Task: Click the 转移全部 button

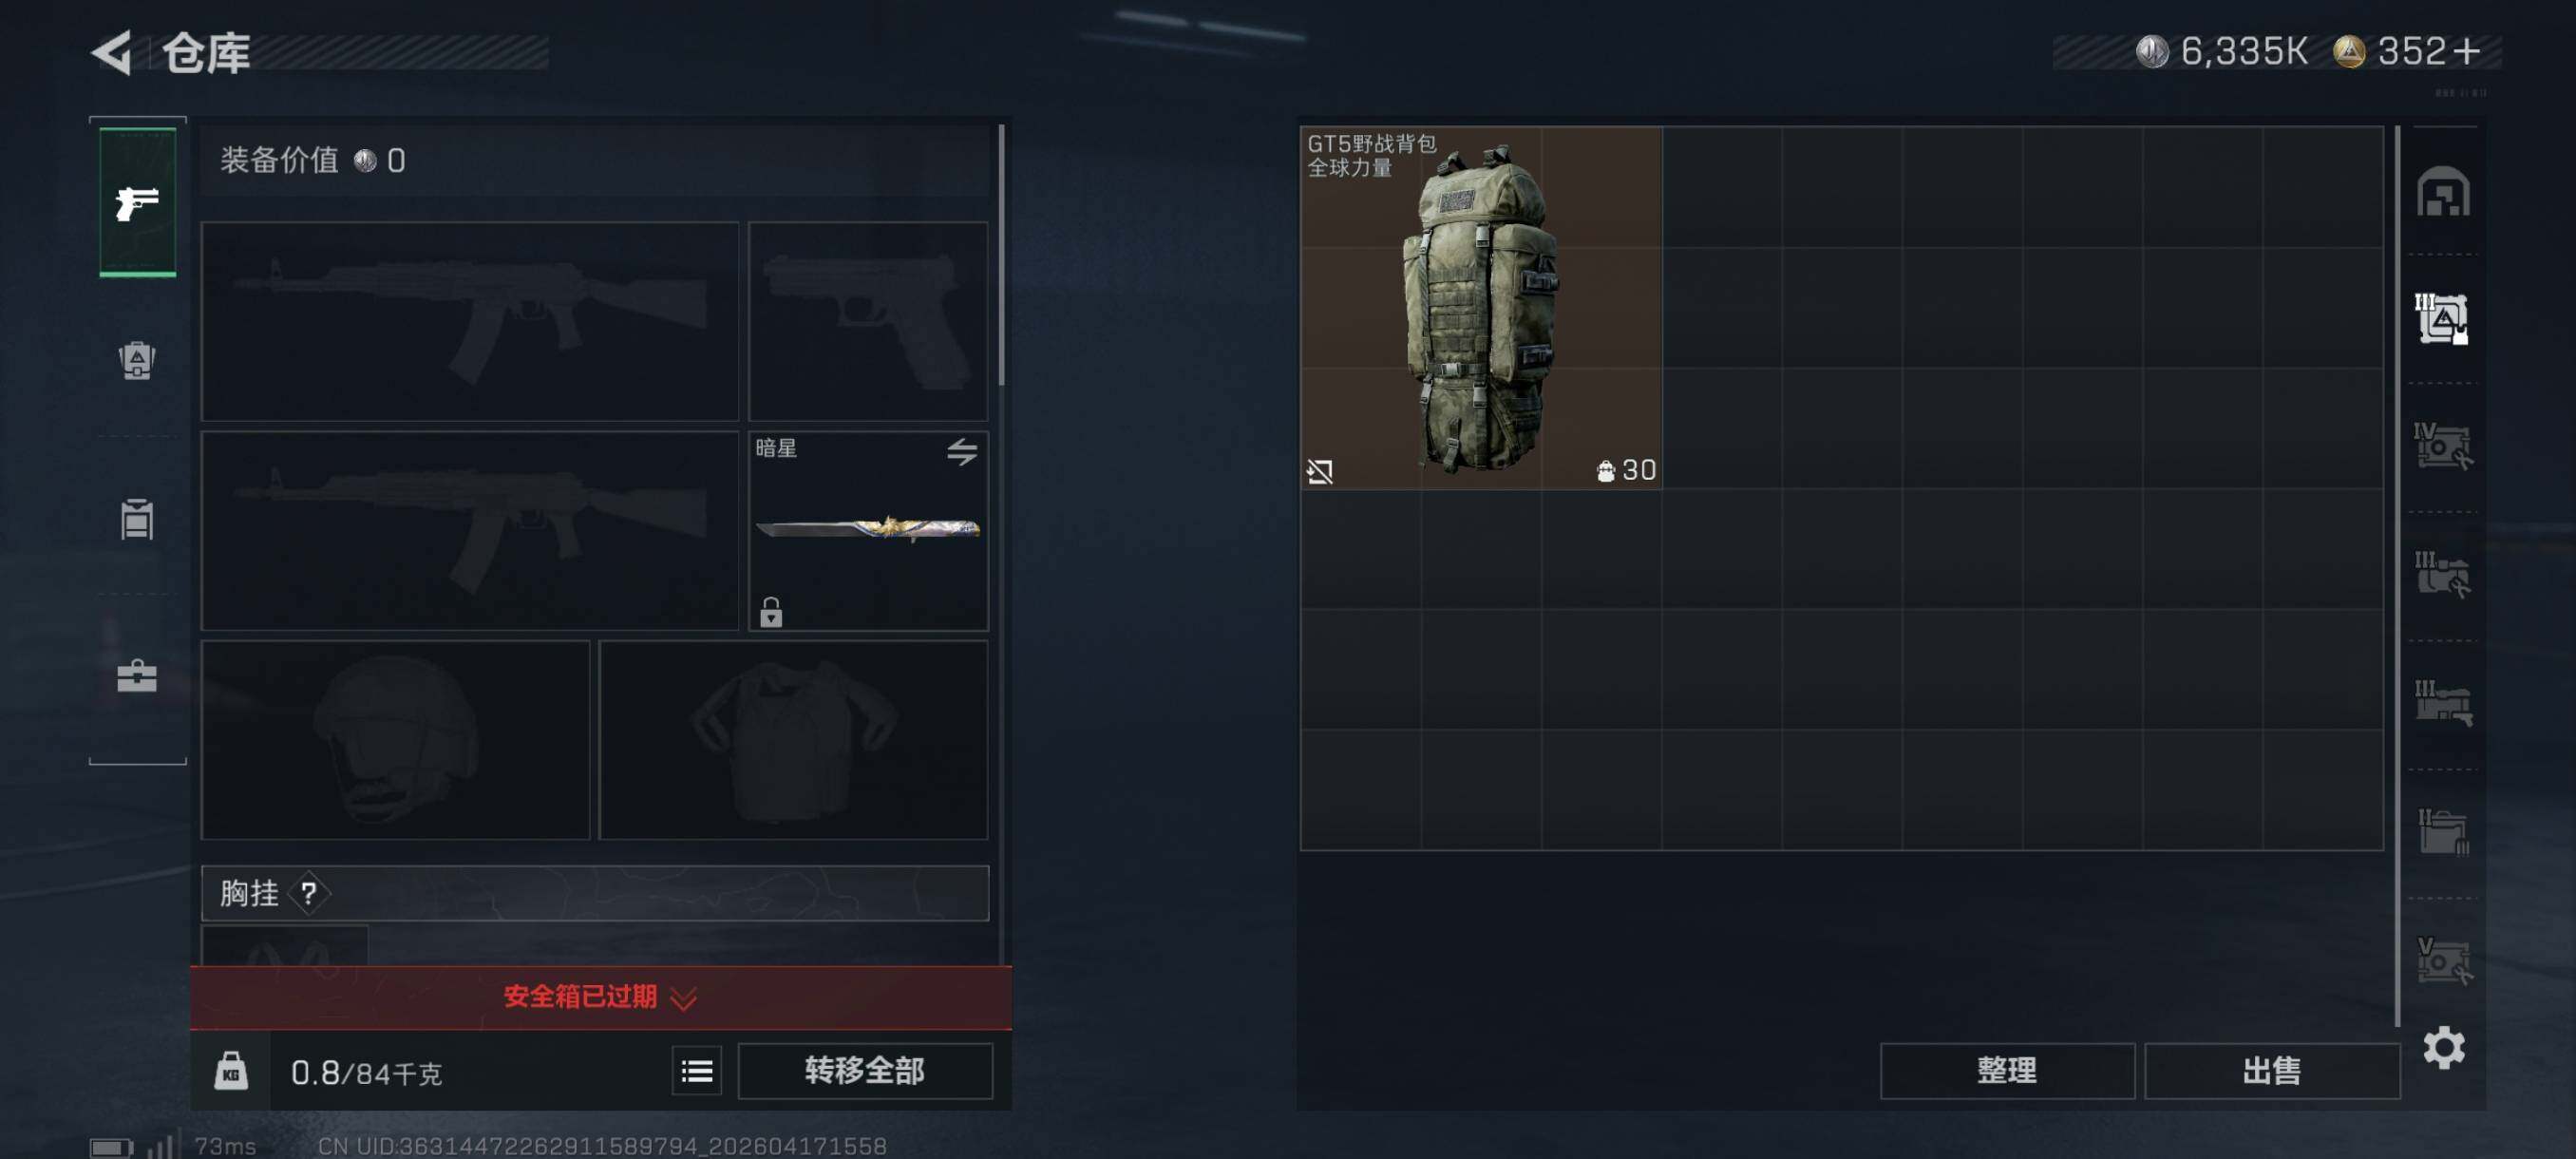Action: 865,1071
